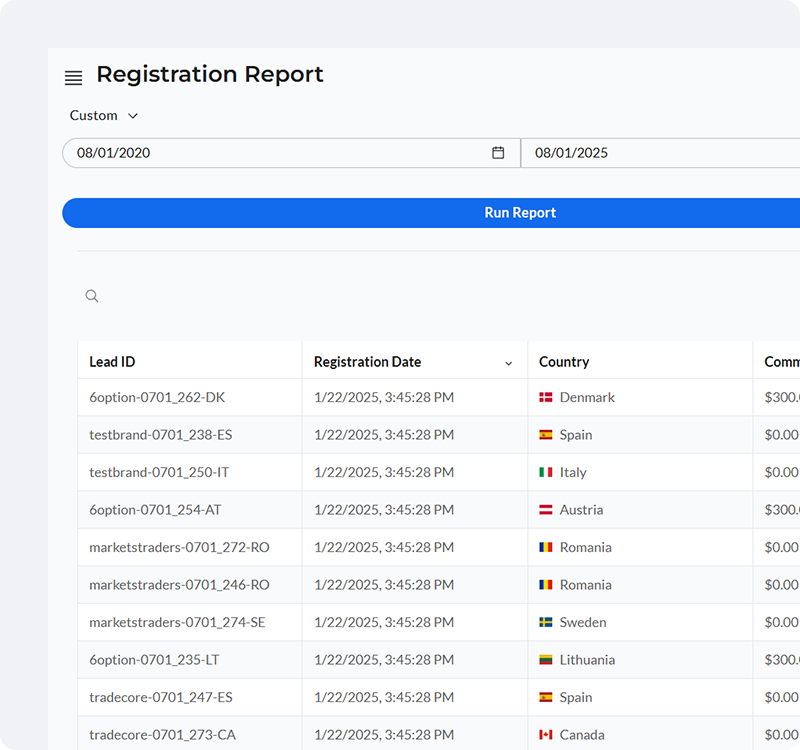Select lead testbrand-0701_250-IT
800x750 pixels.
tap(159, 472)
